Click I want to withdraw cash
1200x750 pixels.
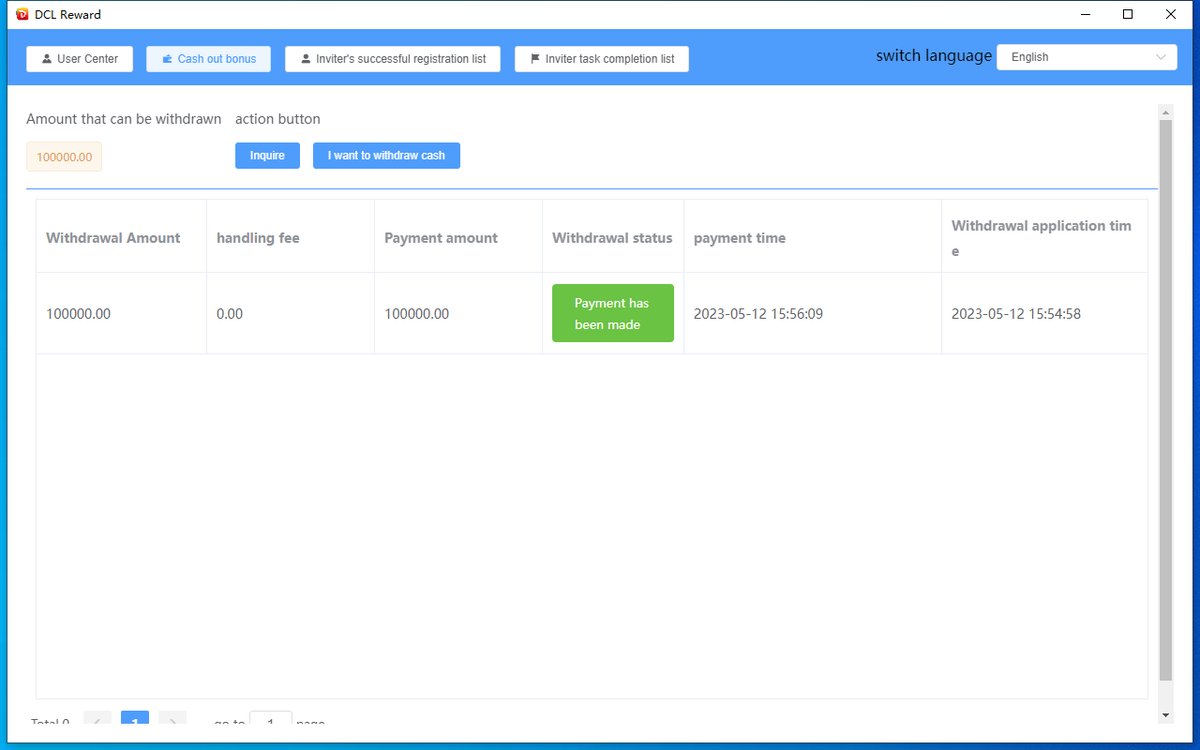click(x=386, y=155)
